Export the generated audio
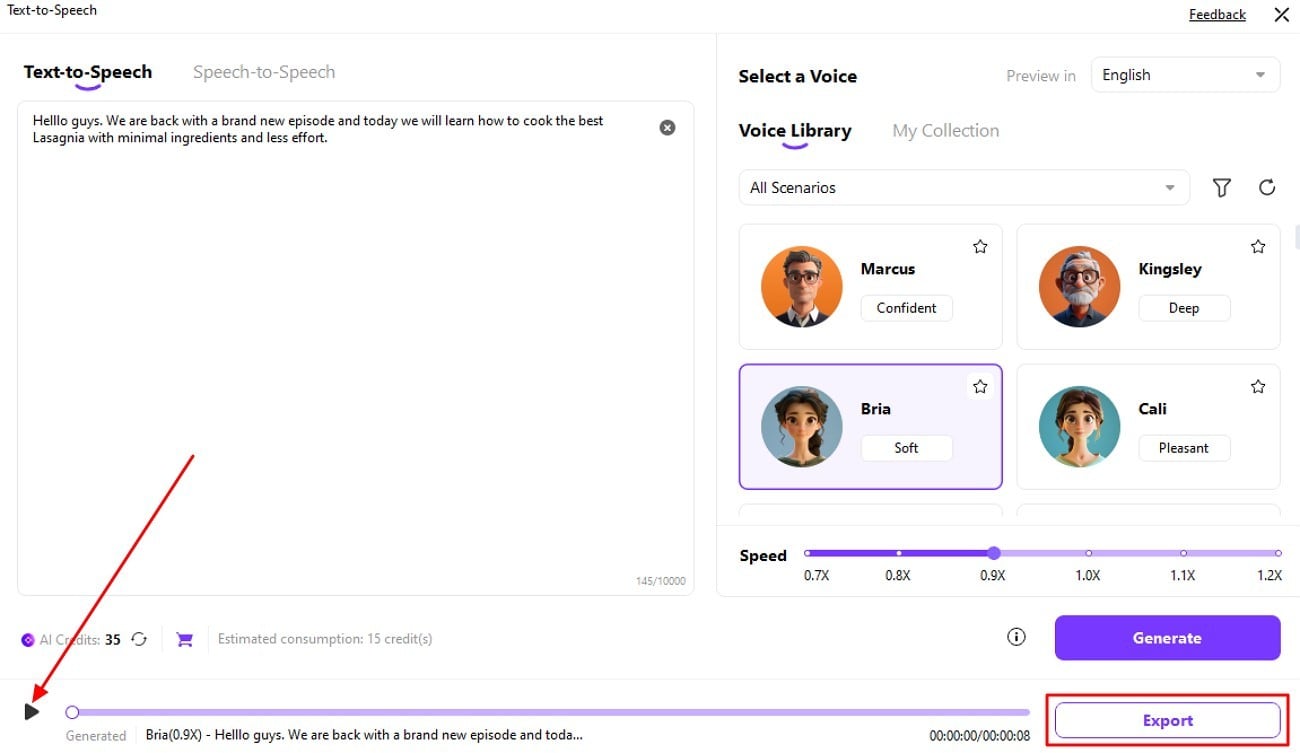The height and width of the screenshot is (753, 1300). [1167, 720]
